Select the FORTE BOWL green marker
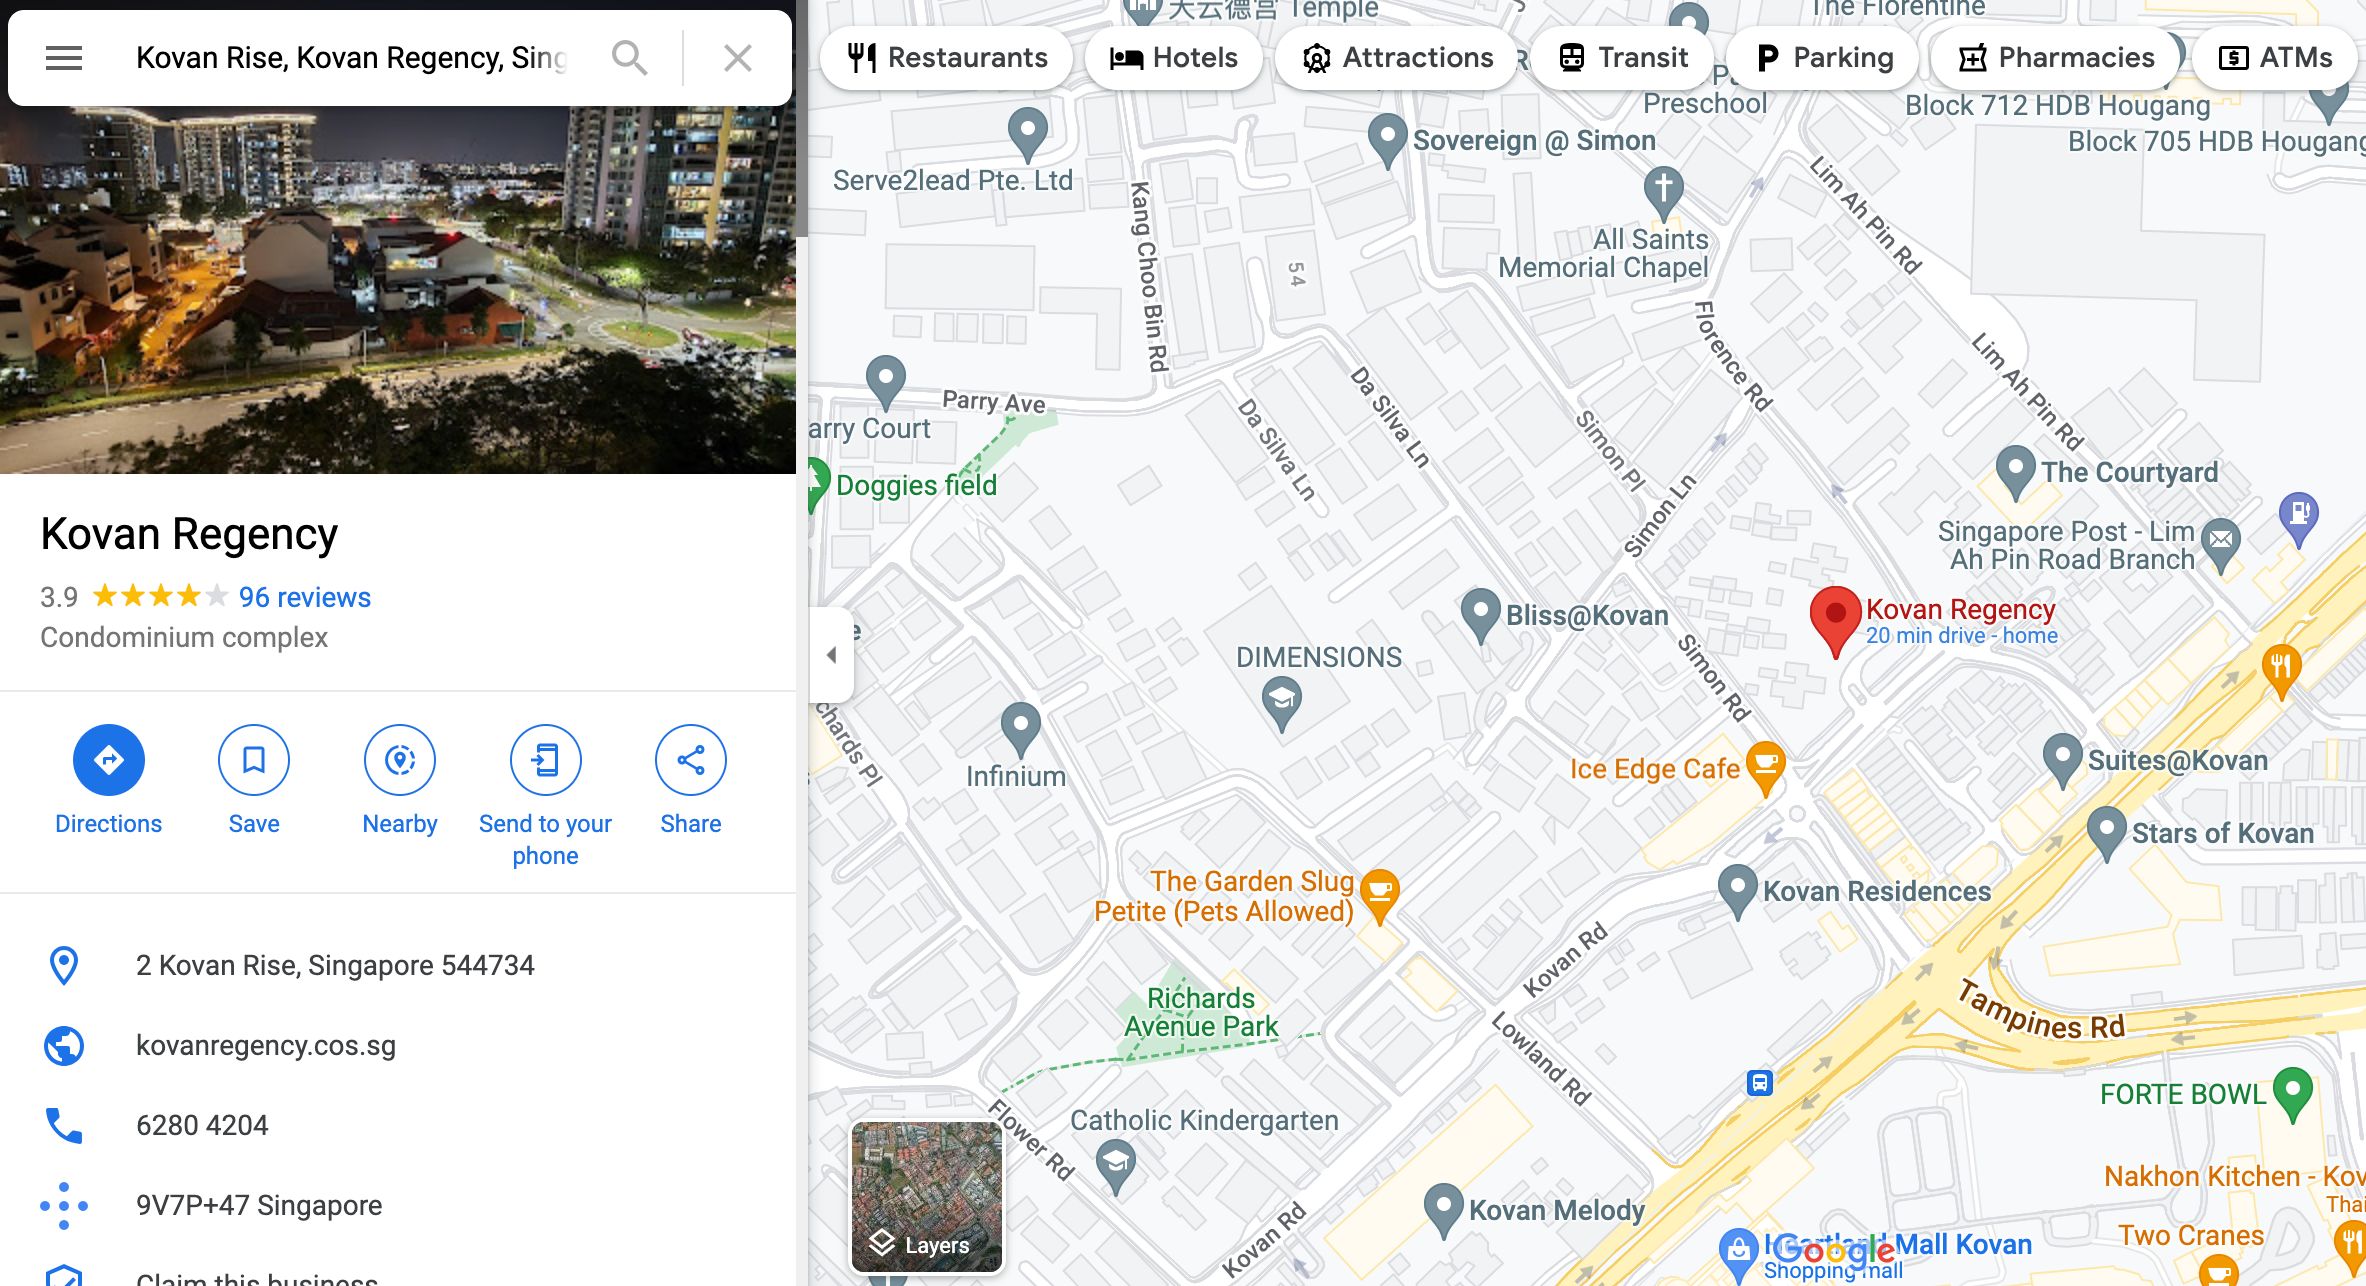Image resolution: width=2366 pixels, height=1286 pixels. coord(2292,1093)
